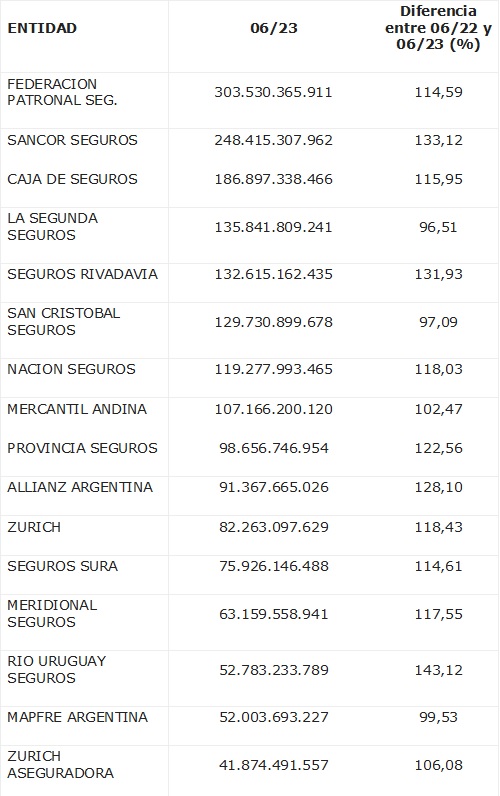Click the ZURICH ASEGURADORA entity cell
Image resolution: width=500 pixels, height=796 pixels.
point(60,765)
